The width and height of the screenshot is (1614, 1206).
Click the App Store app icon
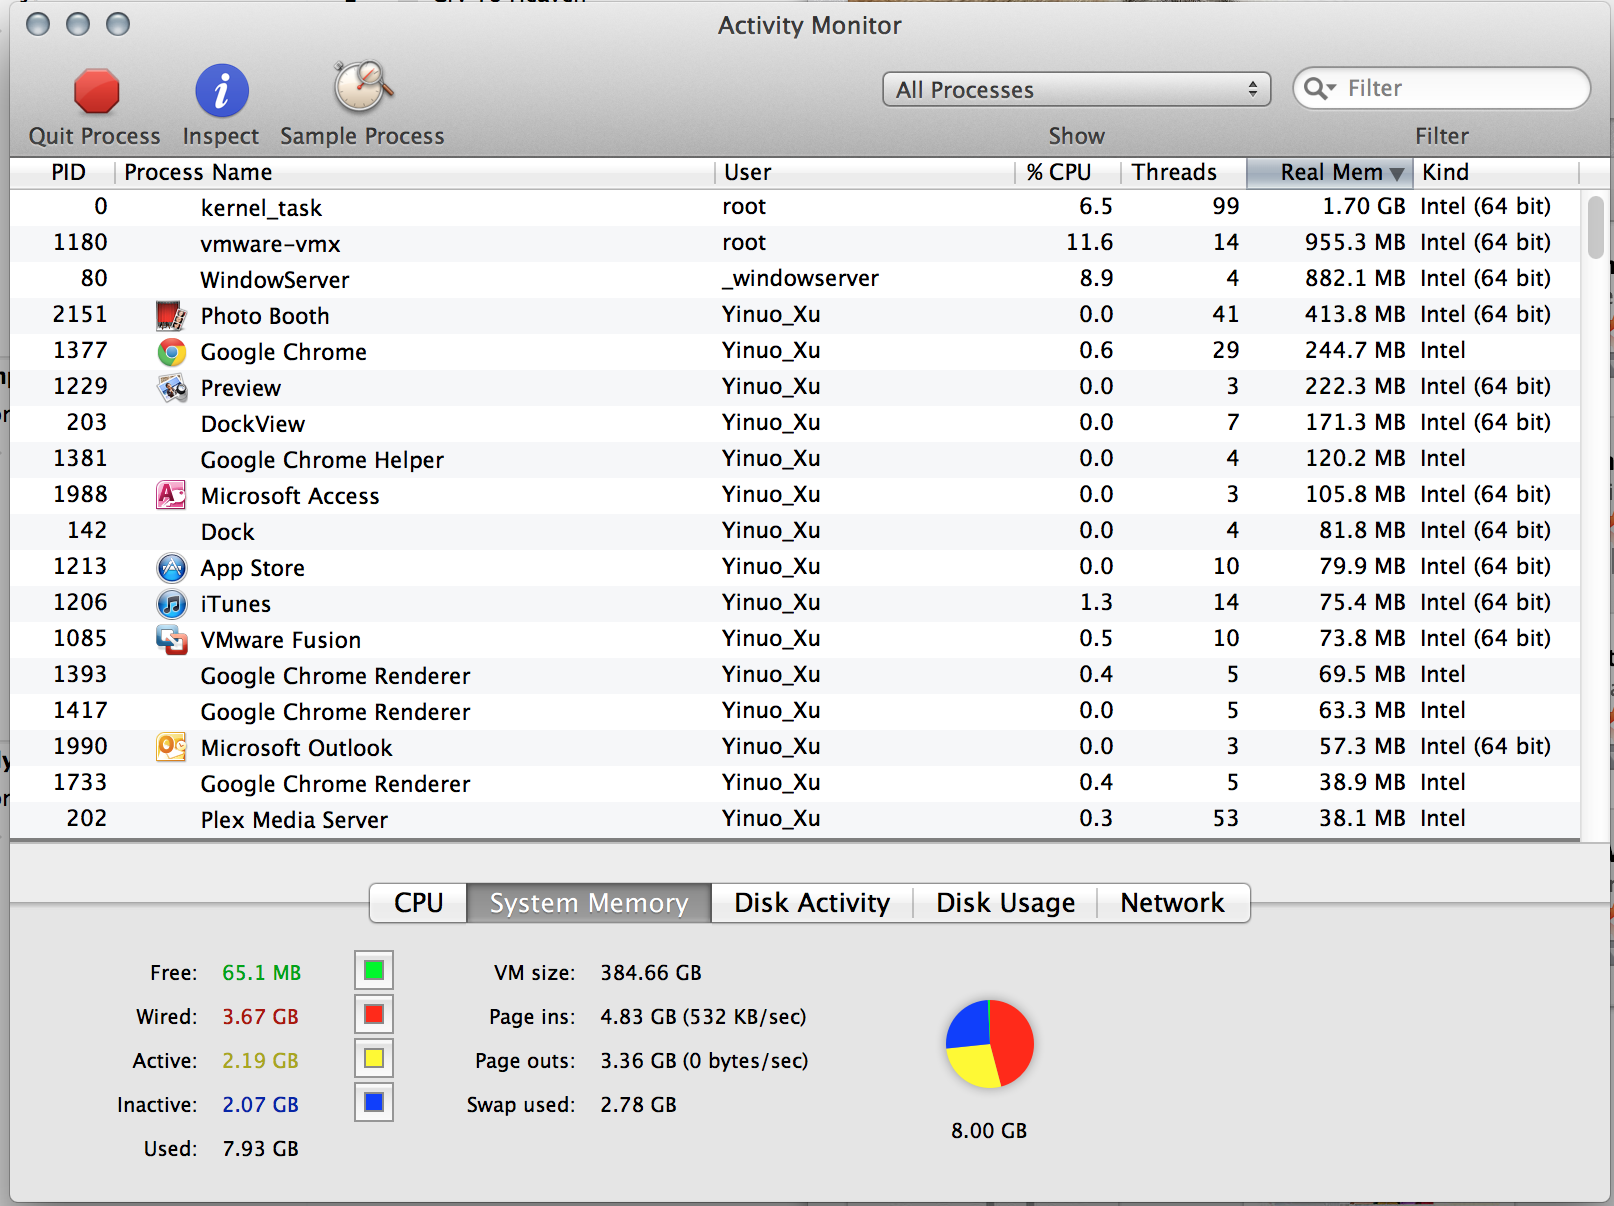coord(172,568)
